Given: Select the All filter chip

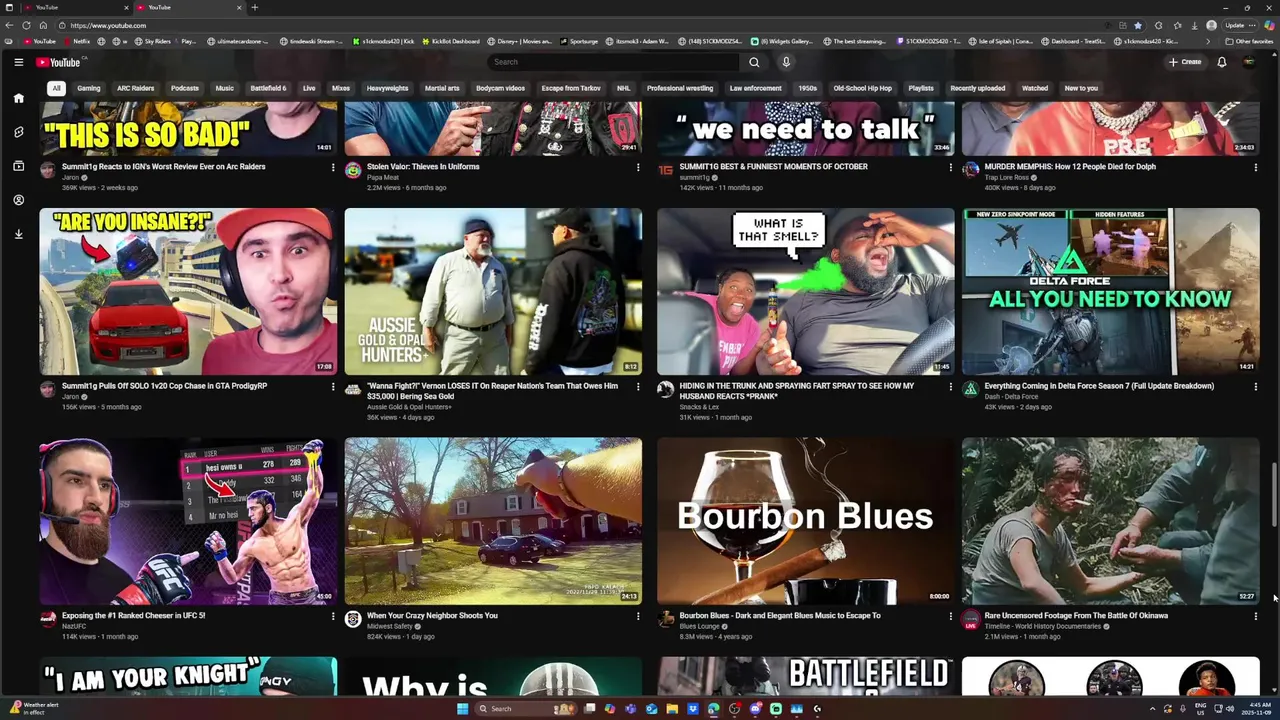Looking at the screenshot, I should pos(56,88).
